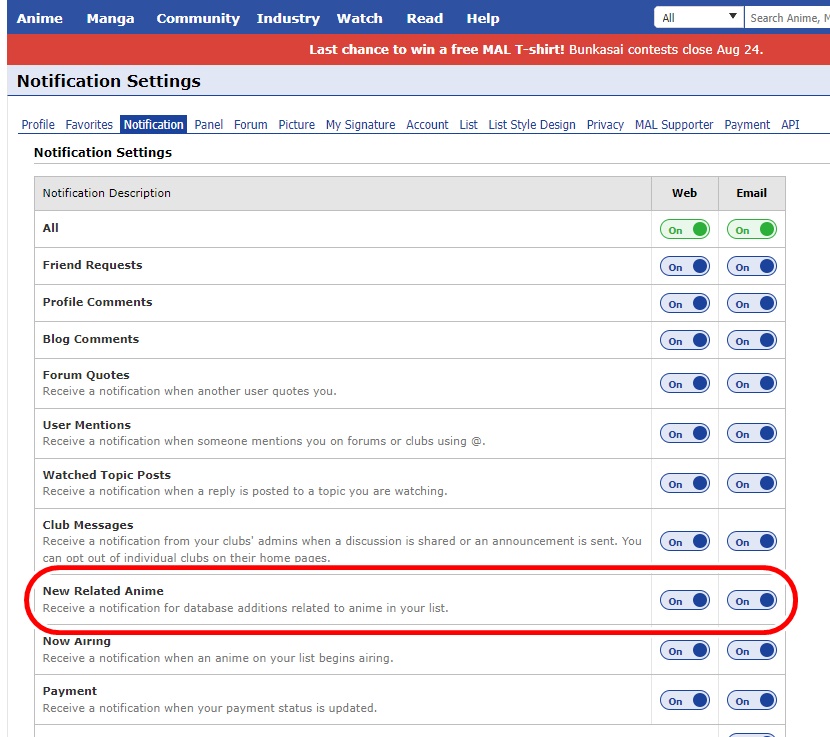Open the My Signature tab
830x737 pixels.
pyautogui.click(x=360, y=124)
